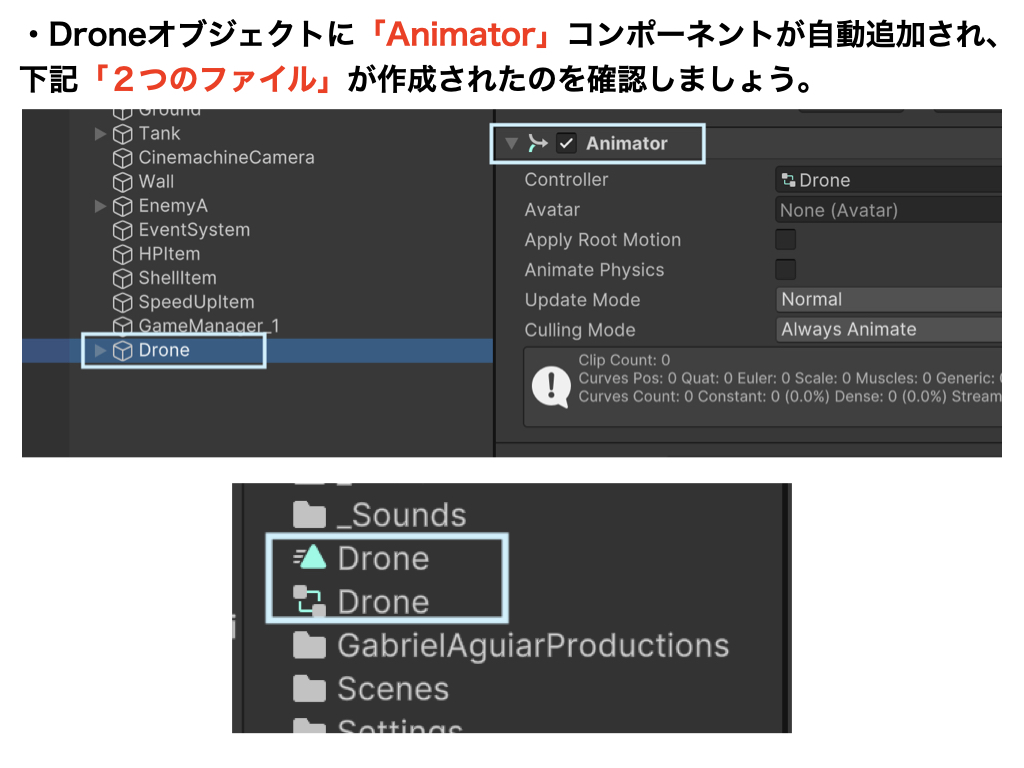The height and width of the screenshot is (768, 1024).
Task: Open the GabrielAguiarProductions folder icon
Action: (310, 646)
